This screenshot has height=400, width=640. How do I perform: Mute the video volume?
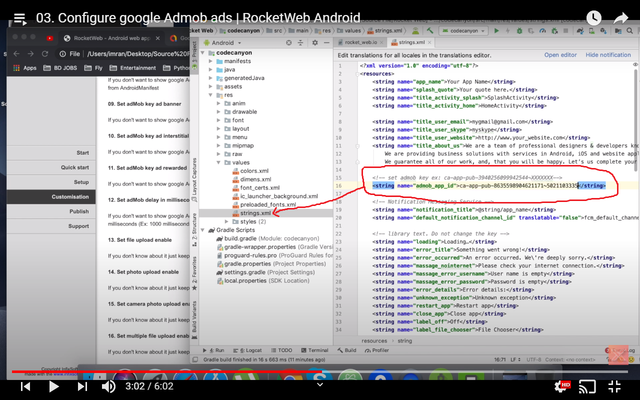[x=108, y=386]
